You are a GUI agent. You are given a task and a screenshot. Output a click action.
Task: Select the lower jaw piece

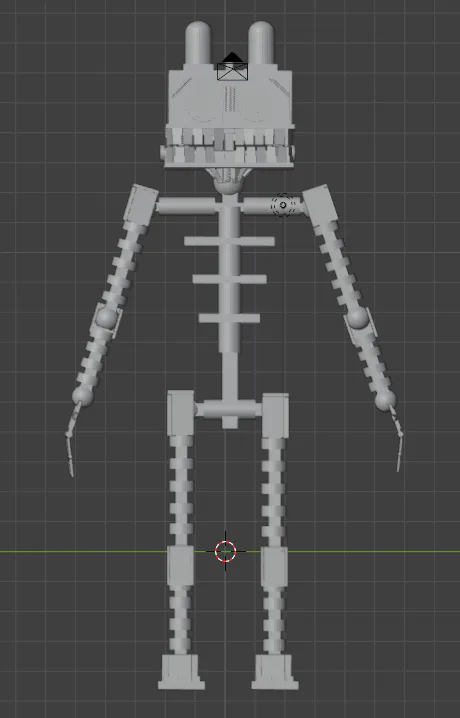[x=227, y=157]
